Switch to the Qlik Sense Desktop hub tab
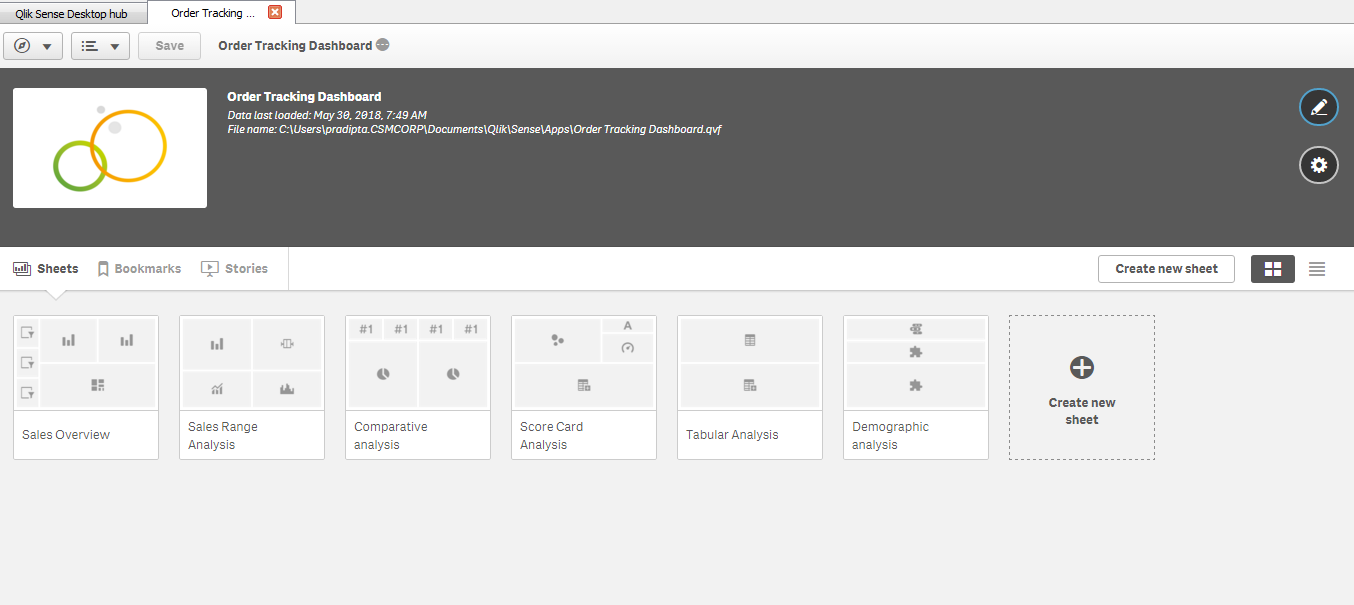This screenshot has height=605, width=1354. pyautogui.click(x=70, y=13)
